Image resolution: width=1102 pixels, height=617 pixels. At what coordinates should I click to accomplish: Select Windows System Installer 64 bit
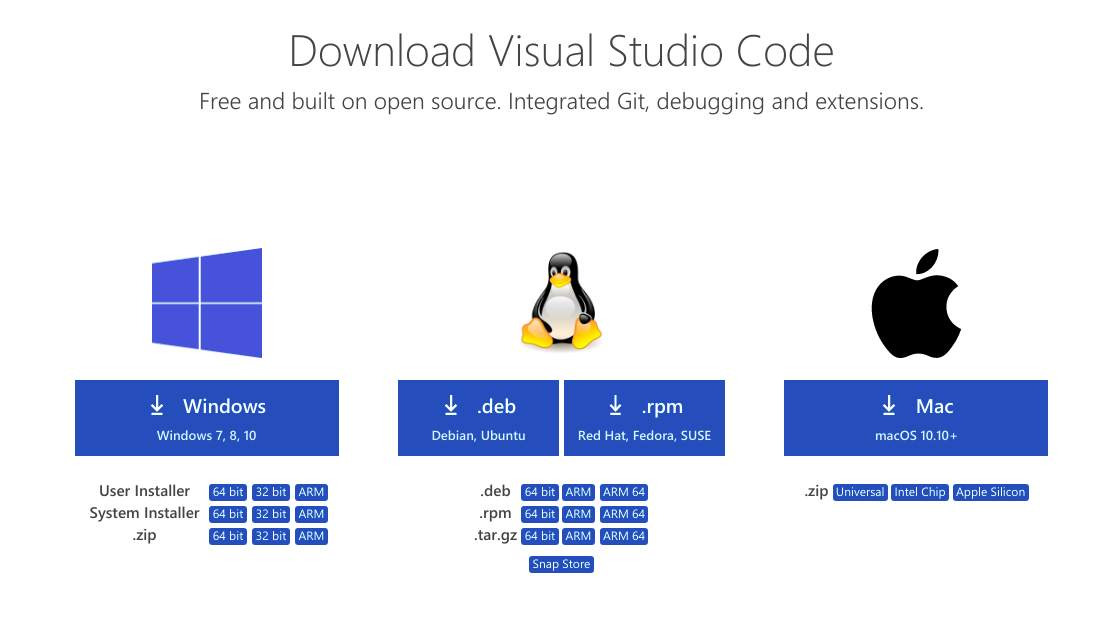(x=228, y=514)
